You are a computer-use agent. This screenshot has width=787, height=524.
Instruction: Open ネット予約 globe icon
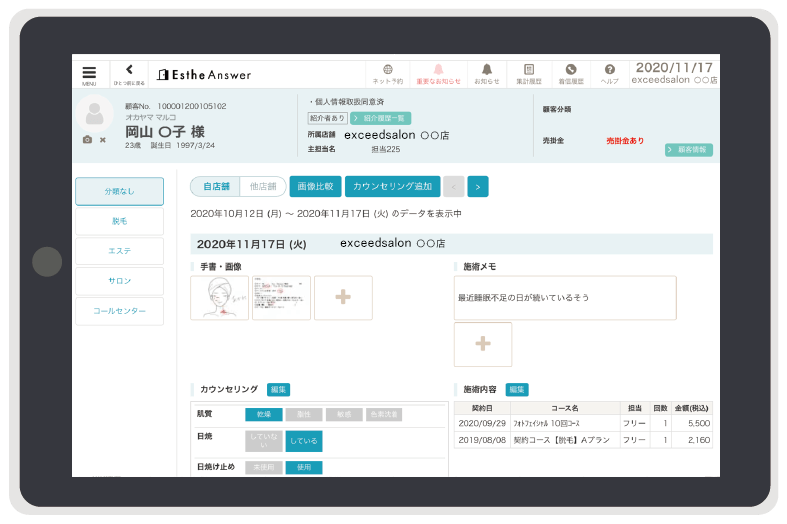pos(387,73)
